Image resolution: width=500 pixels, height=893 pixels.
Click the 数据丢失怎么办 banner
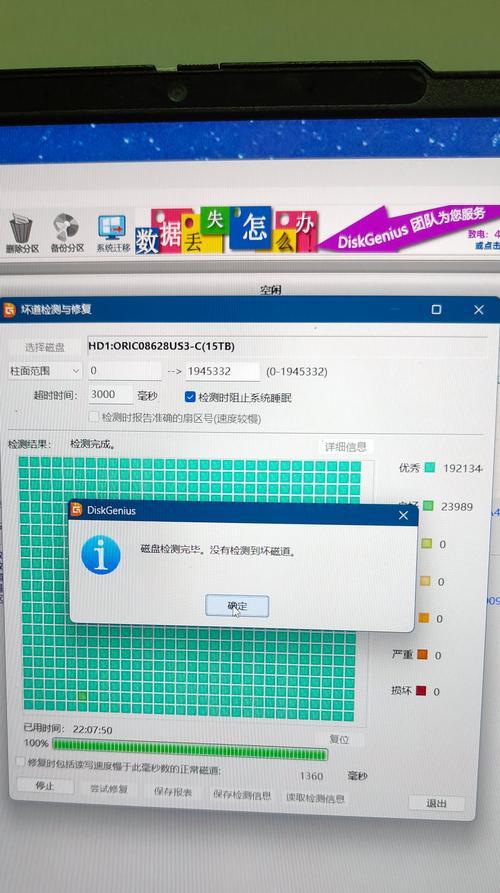coord(226,231)
